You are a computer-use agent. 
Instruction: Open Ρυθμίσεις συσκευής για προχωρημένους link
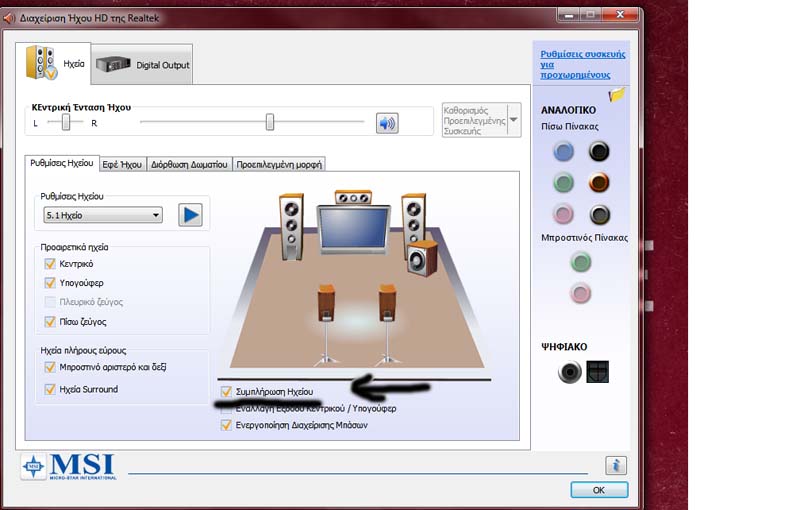coord(583,64)
